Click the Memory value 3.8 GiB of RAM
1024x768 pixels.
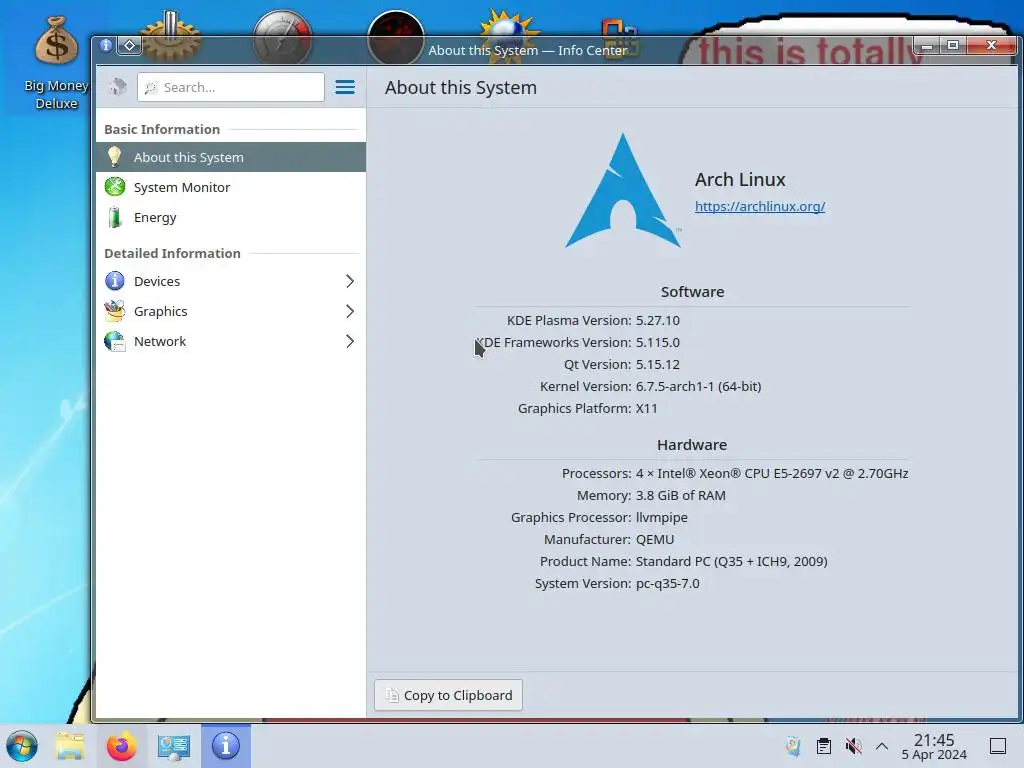tap(680, 496)
